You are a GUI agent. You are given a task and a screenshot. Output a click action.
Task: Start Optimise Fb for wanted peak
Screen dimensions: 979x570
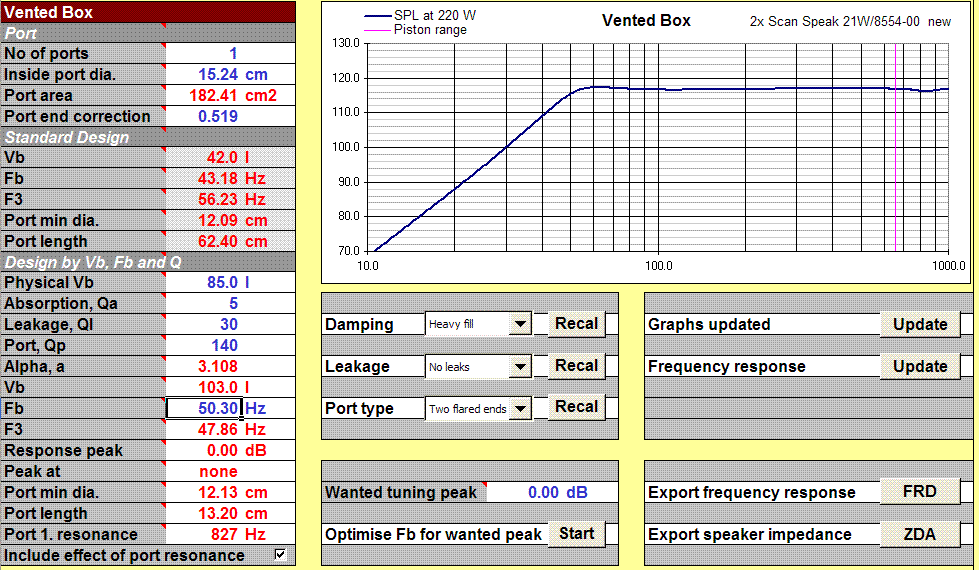[x=576, y=534]
